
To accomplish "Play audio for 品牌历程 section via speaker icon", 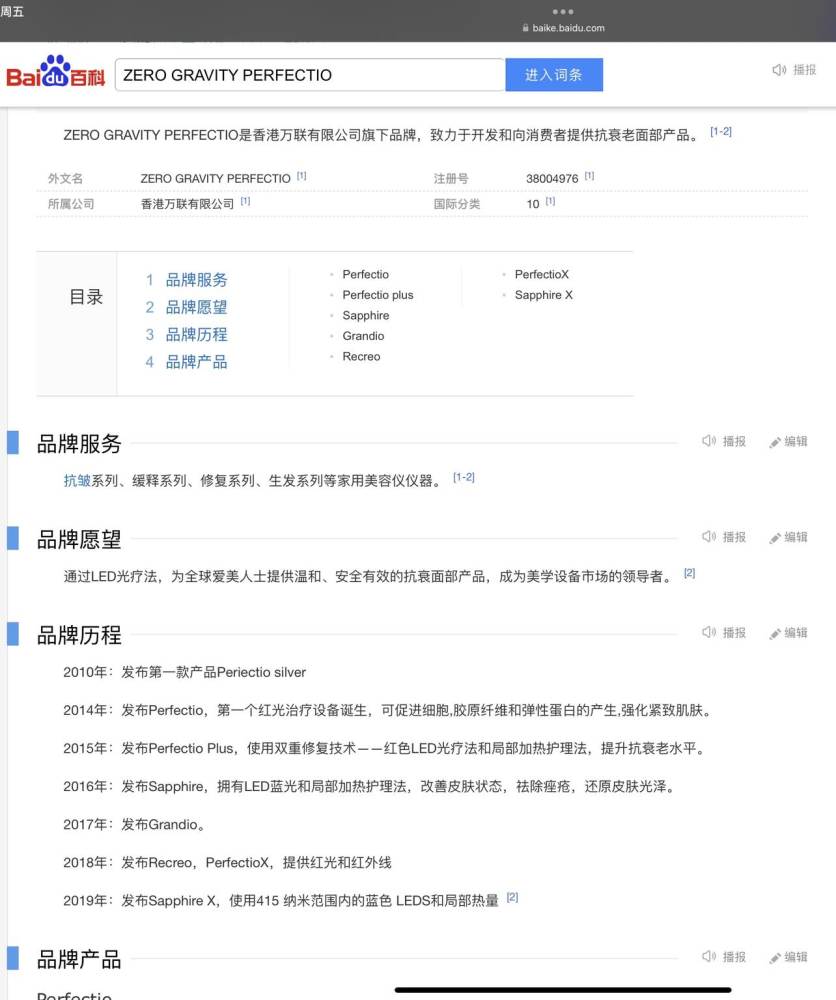I will 708,632.
